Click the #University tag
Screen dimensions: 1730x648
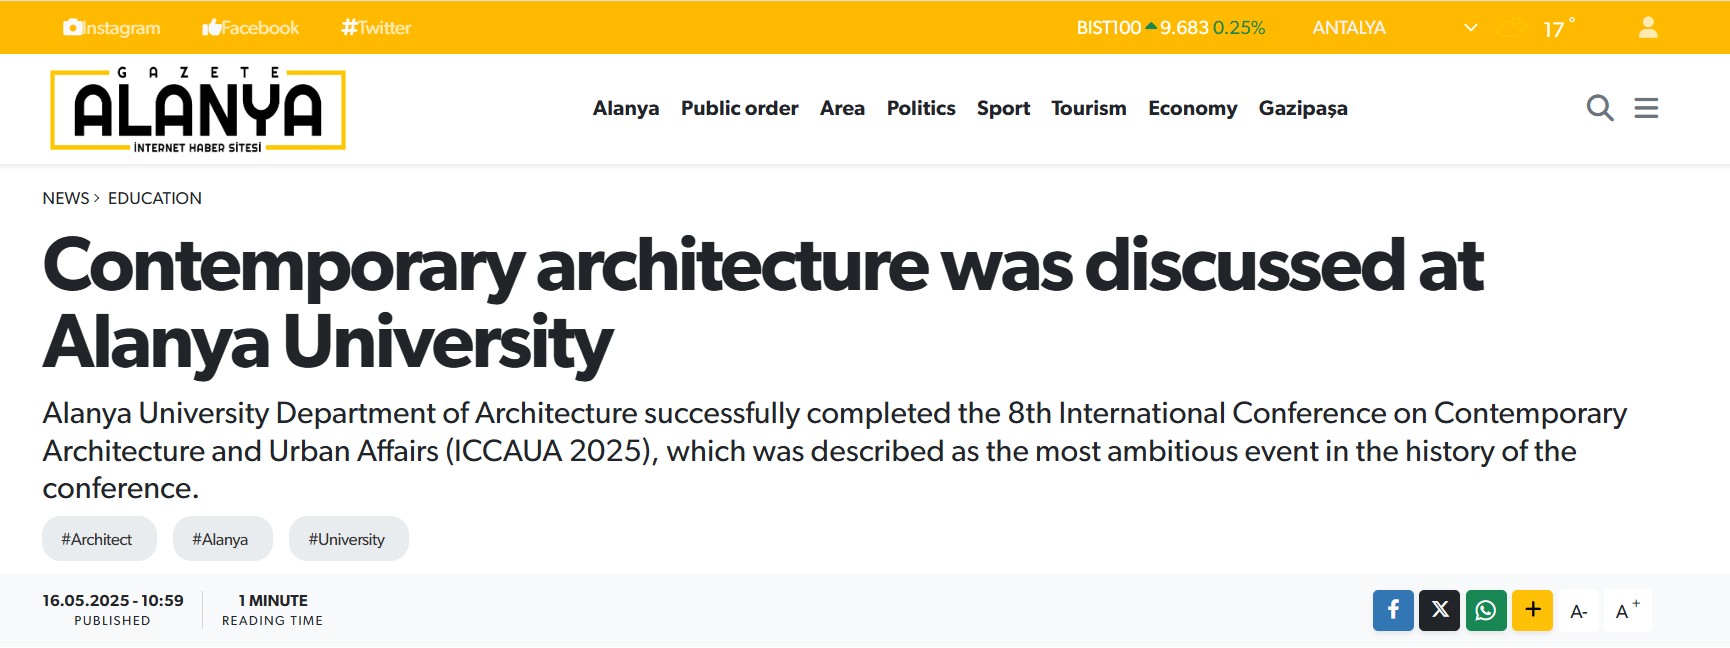pos(347,539)
